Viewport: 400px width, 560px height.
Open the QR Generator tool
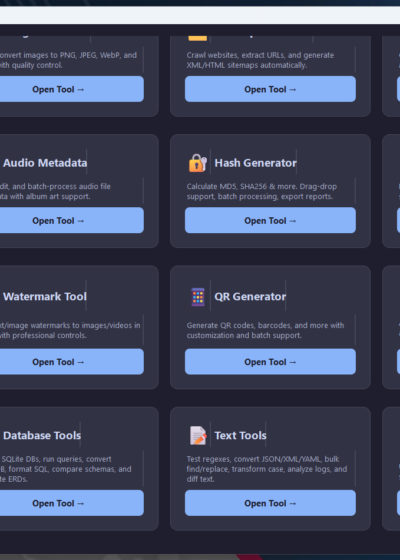(270, 362)
